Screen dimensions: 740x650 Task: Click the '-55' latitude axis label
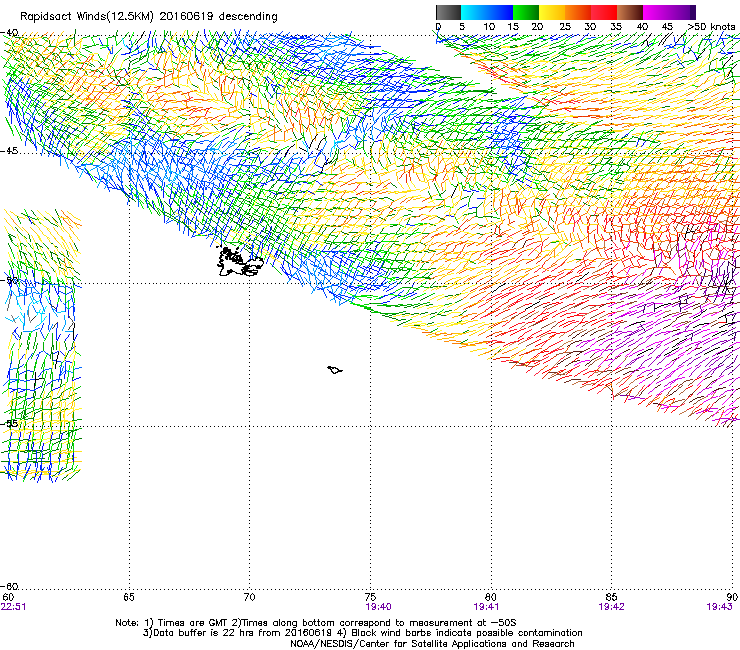point(9,423)
